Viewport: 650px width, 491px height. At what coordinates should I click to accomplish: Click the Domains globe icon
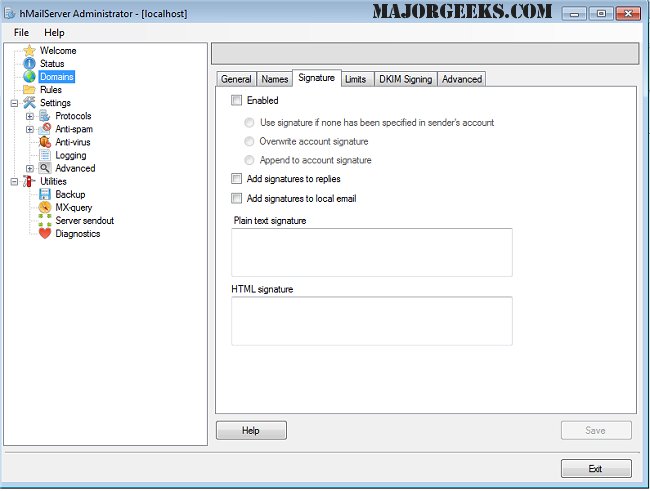tap(29, 77)
